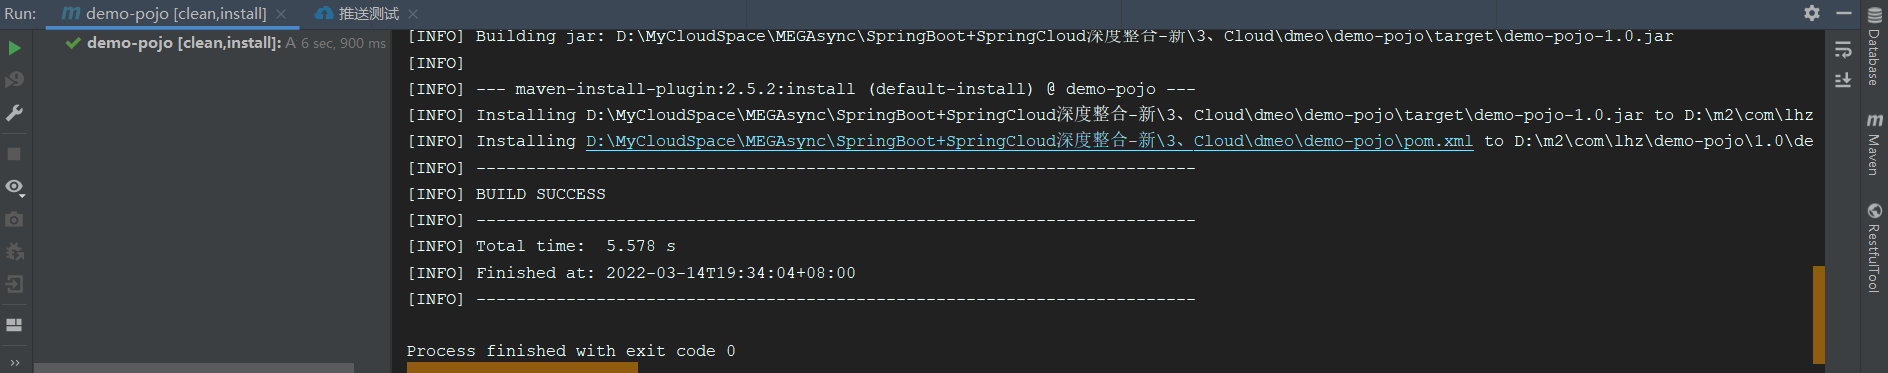This screenshot has width=1888, height=373.
Task: Hide the Run tool window
Action: [1844, 13]
